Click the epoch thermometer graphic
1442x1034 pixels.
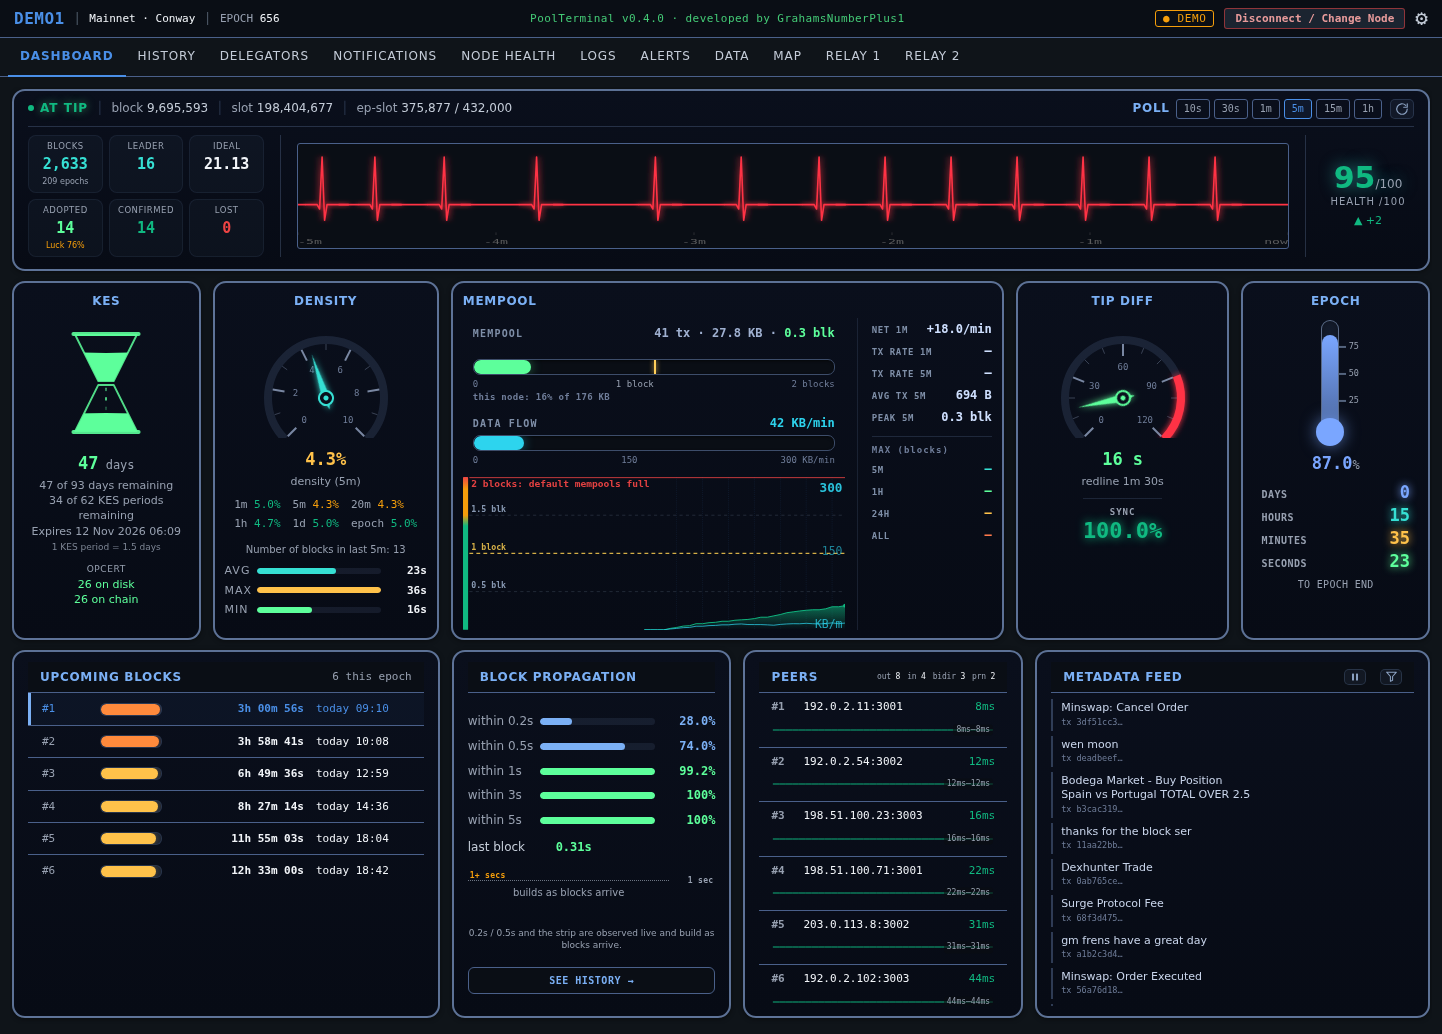pos(1330,383)
